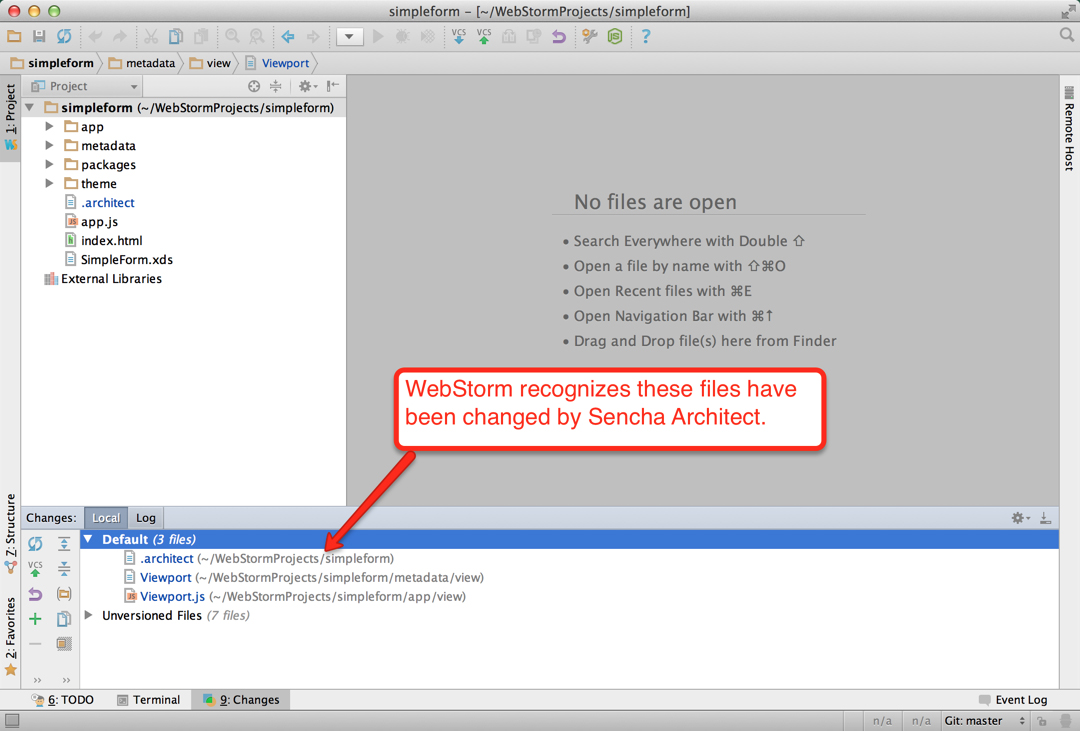Click the scroll from source target icon
1080x731 pixels.
tap(254, 86)
